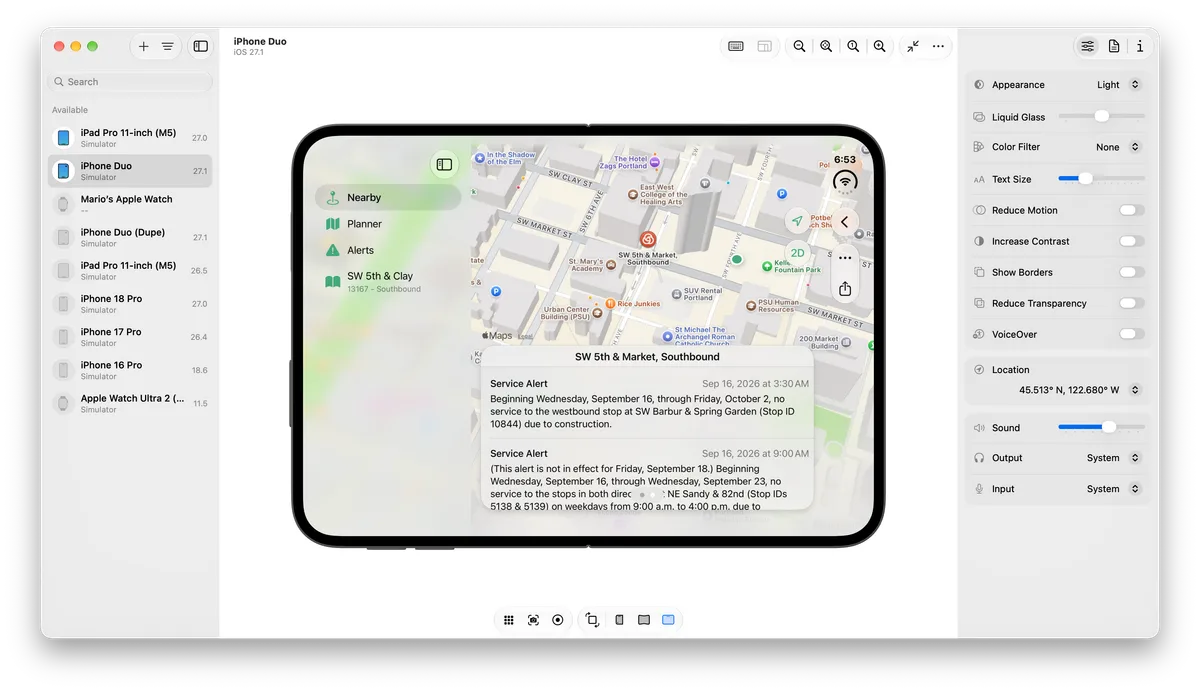Select iPhone 16 Pro simulator

point(130,370)
